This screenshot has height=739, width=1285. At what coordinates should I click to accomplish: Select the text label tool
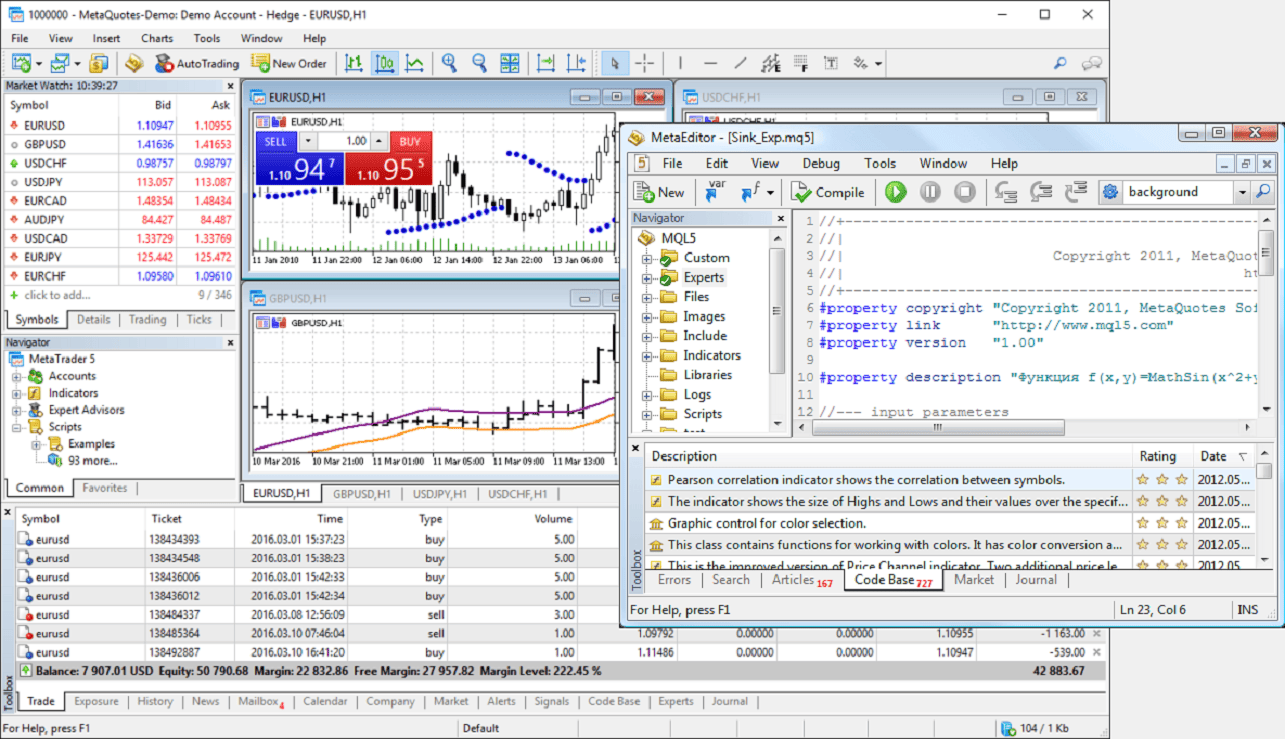click(830, 63)
